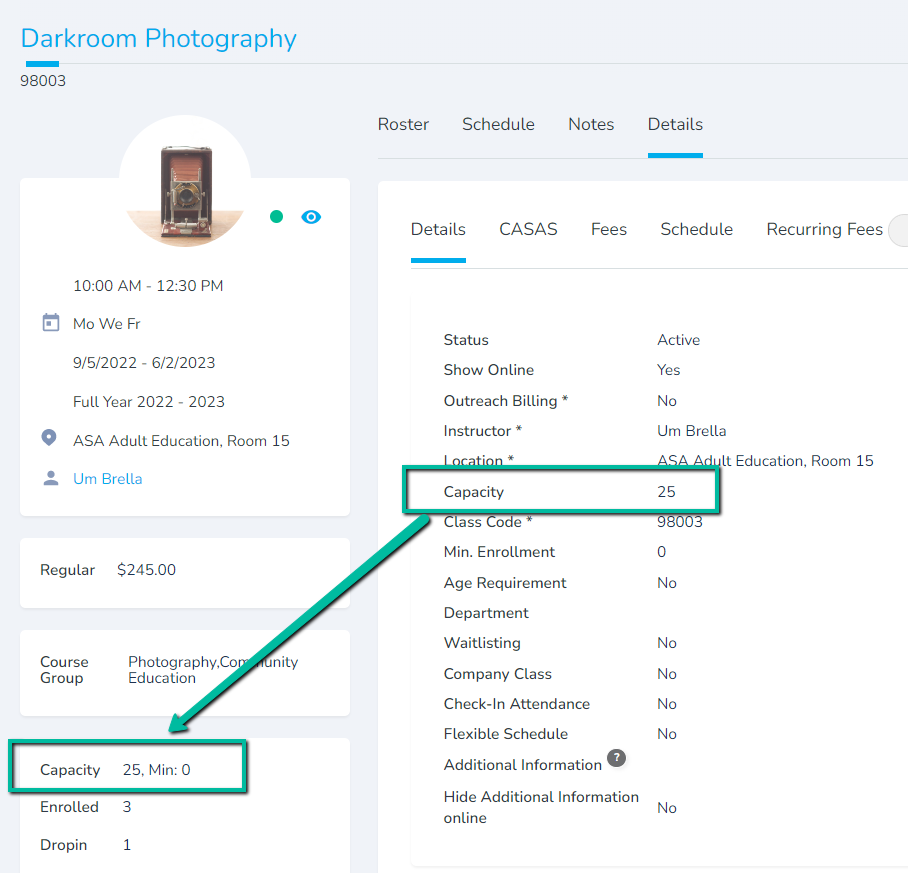Select the top-level Details tab beside Notes
This screenshot has width=908, height=873.
675,125
